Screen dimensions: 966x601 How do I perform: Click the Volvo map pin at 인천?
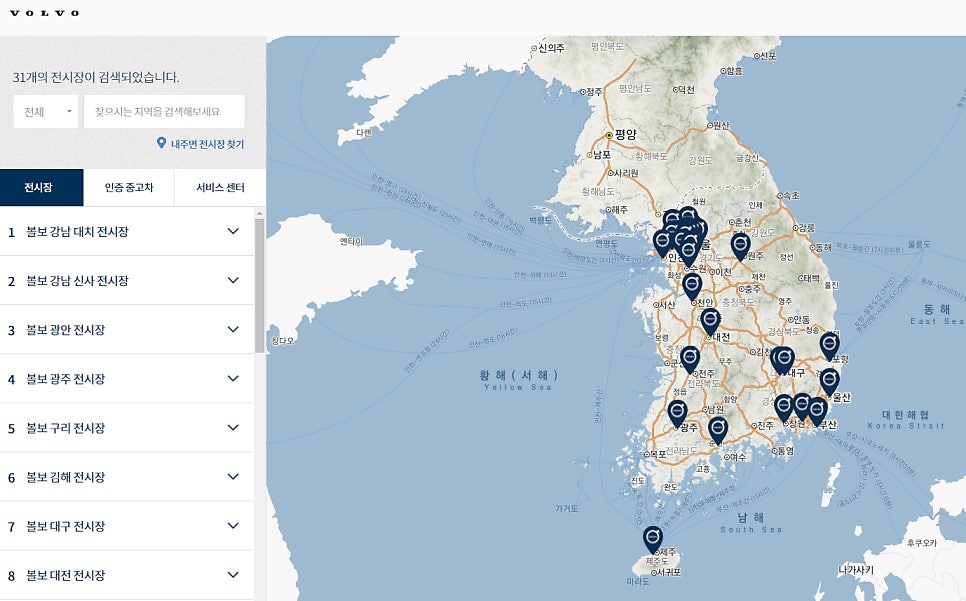pos(663,242)
